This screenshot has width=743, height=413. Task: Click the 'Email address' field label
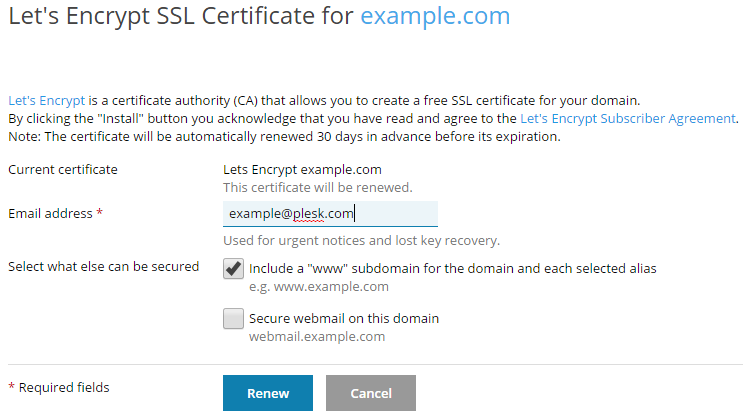pyautogui.click(x=52, y=213)
